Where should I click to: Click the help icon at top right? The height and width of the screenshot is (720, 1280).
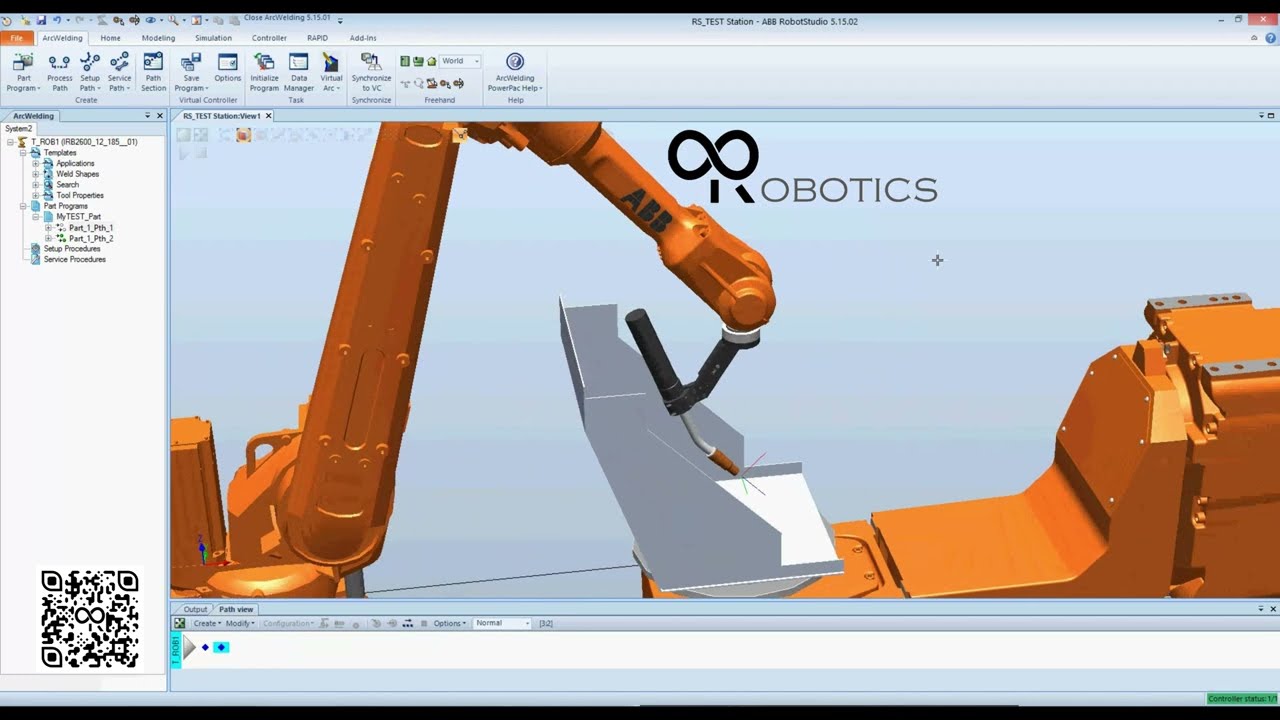point(1270,38)
